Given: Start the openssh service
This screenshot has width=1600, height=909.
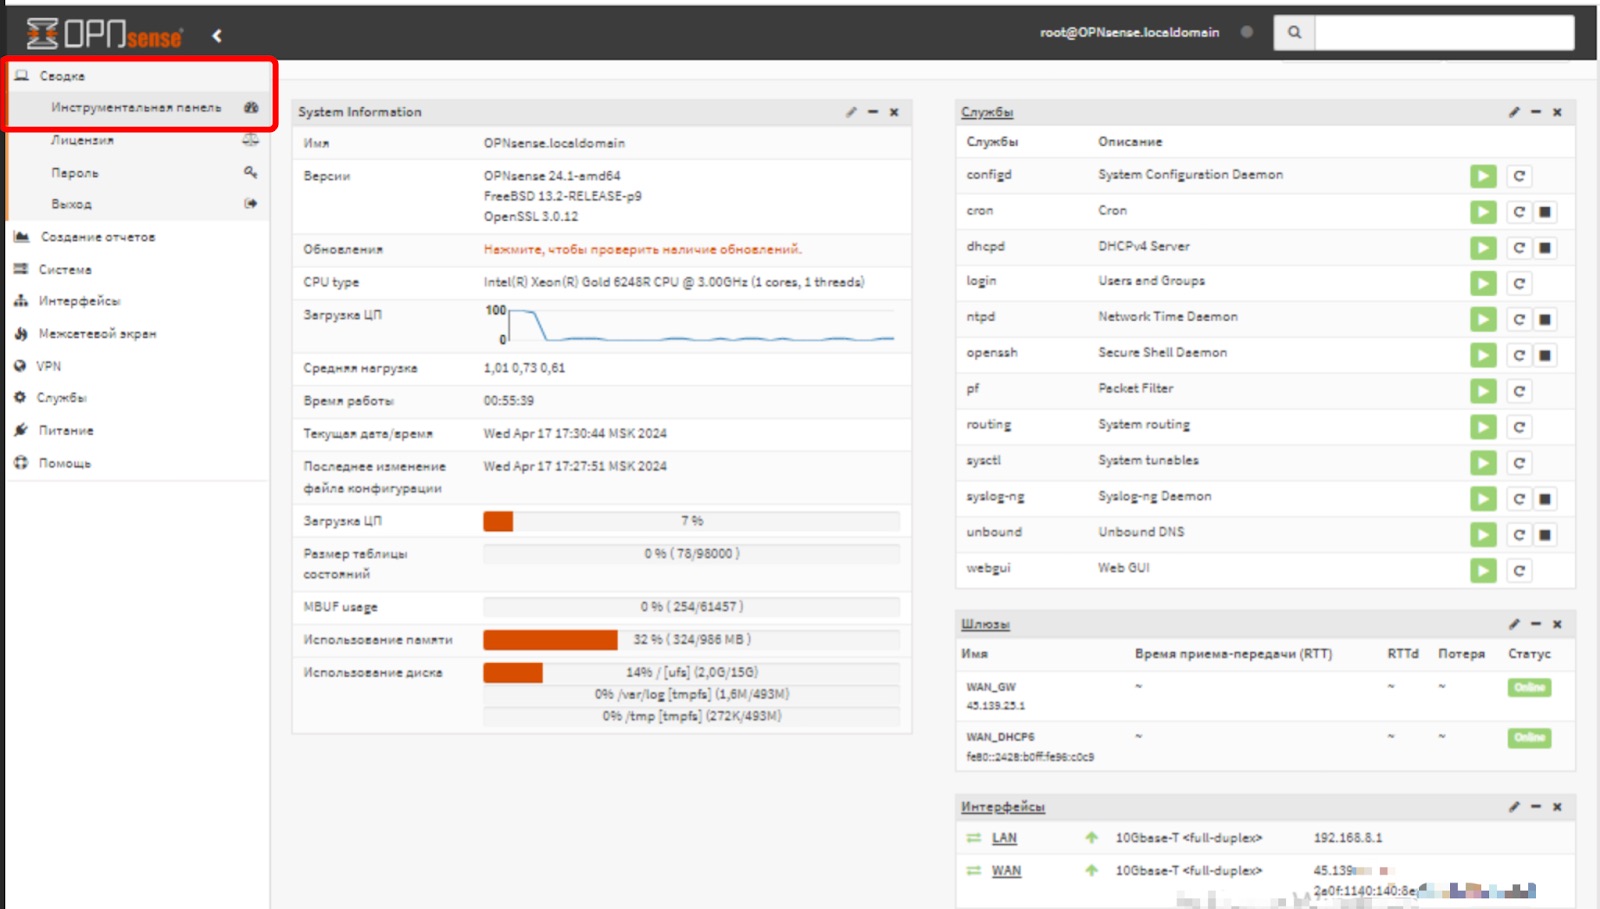Looking at the screenshot, I should pos(1483,355).
